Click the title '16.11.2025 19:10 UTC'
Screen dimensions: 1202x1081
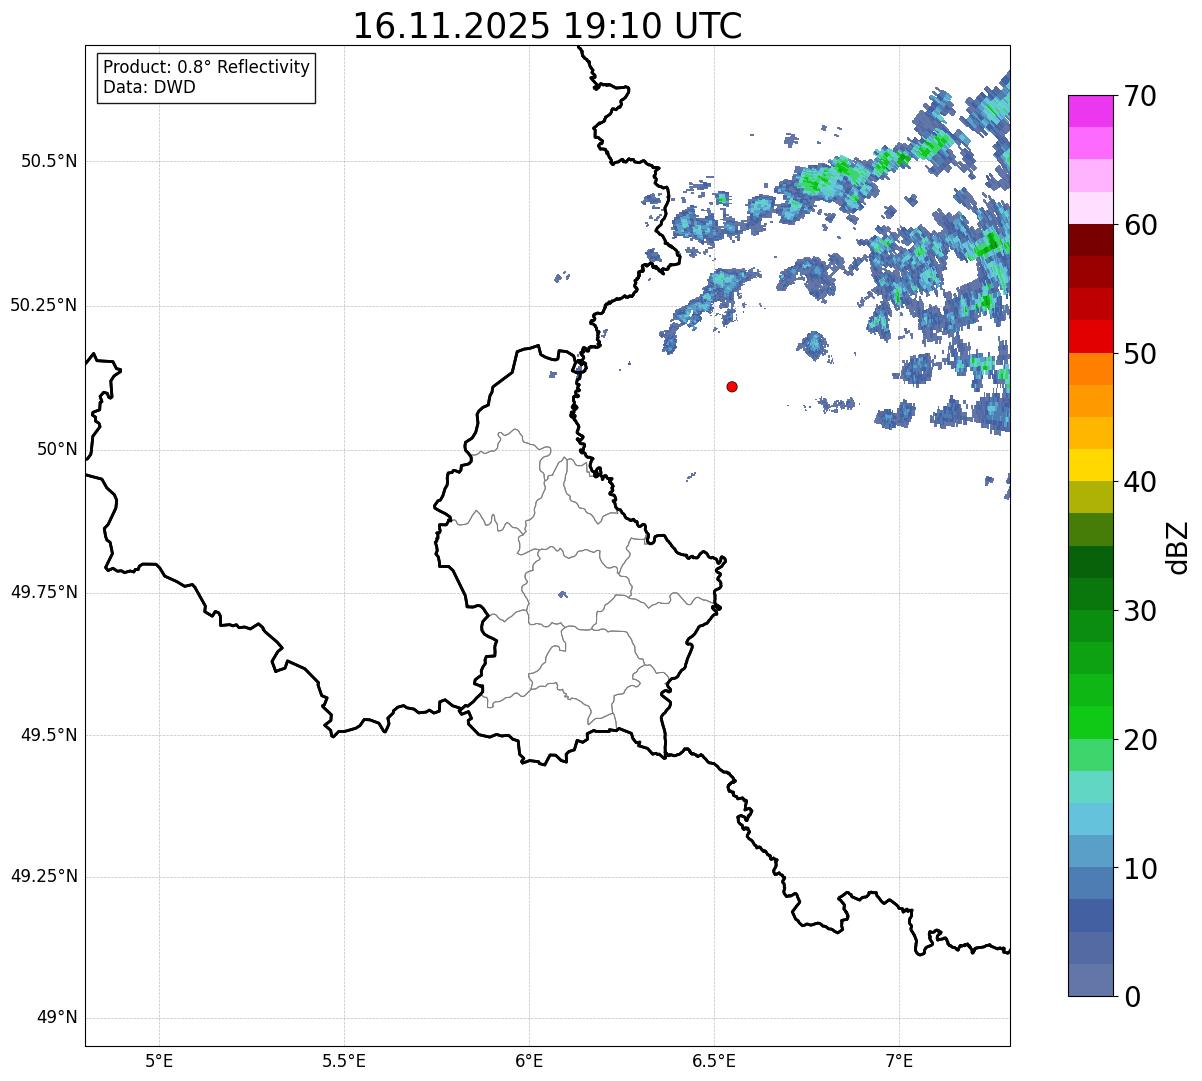547,26
